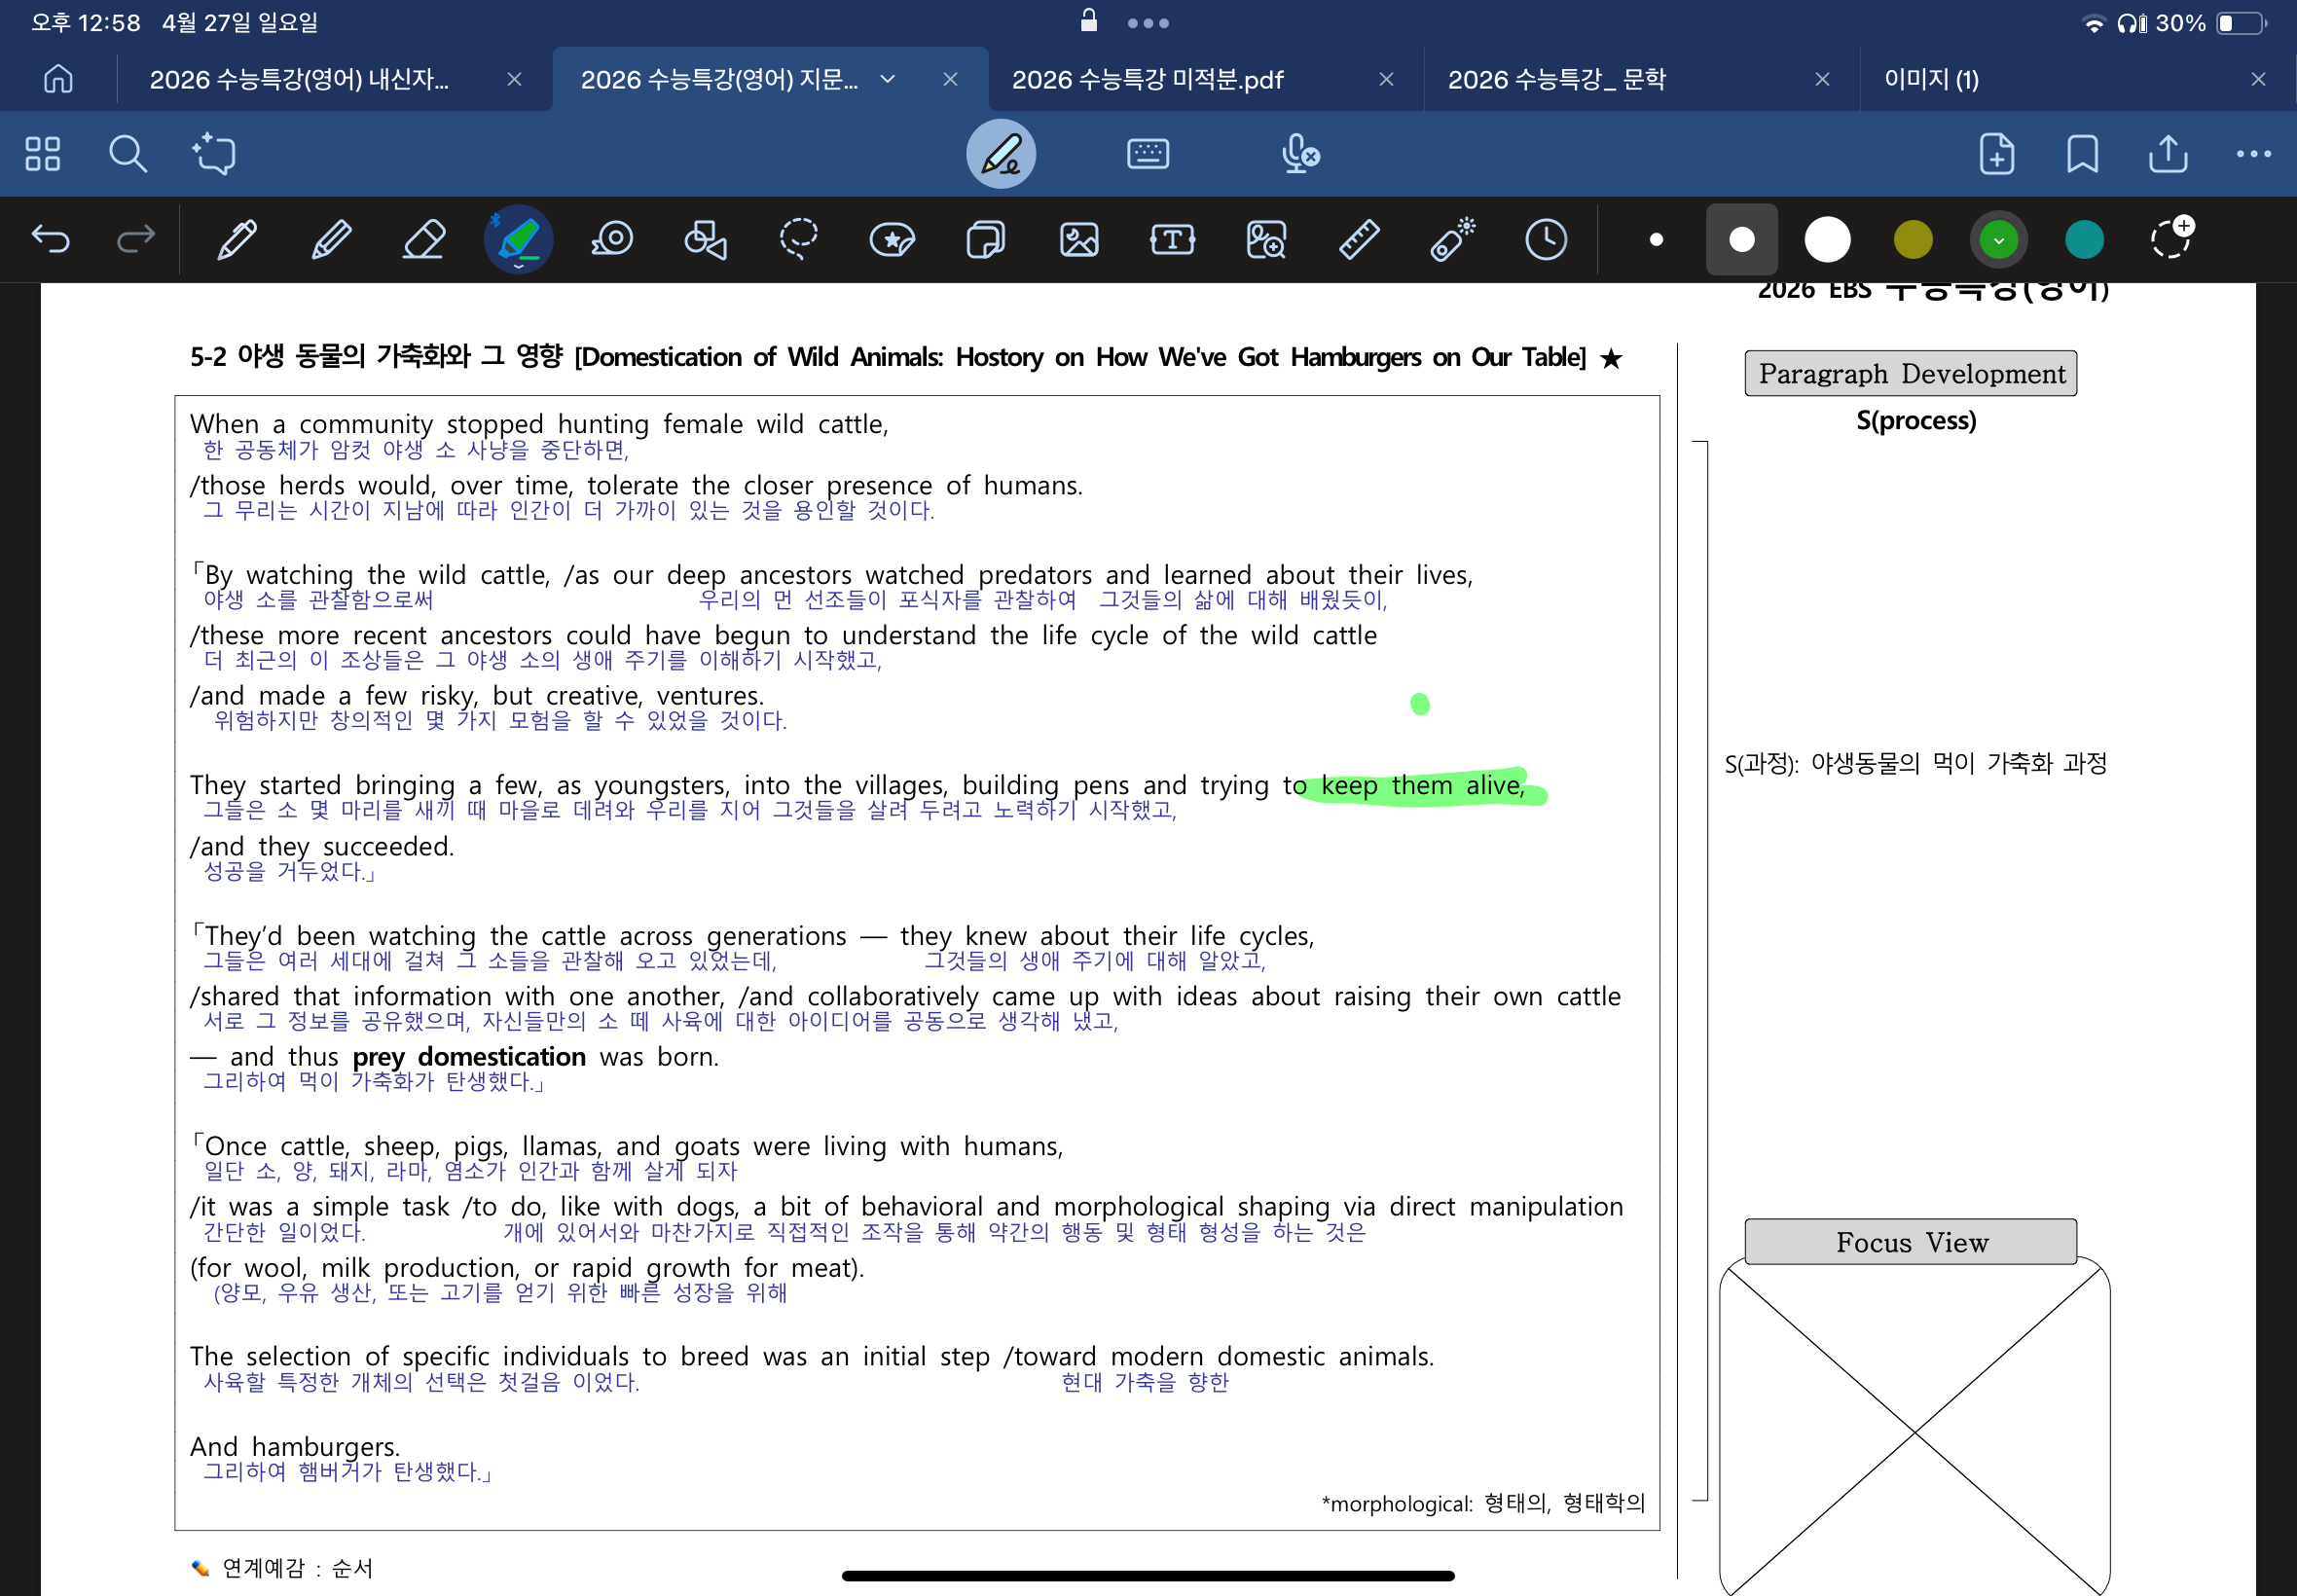Screen dimensions: 2297x1596
Task: Undo the last stroke
Action: pyautogui.click(x=50, y=239)
